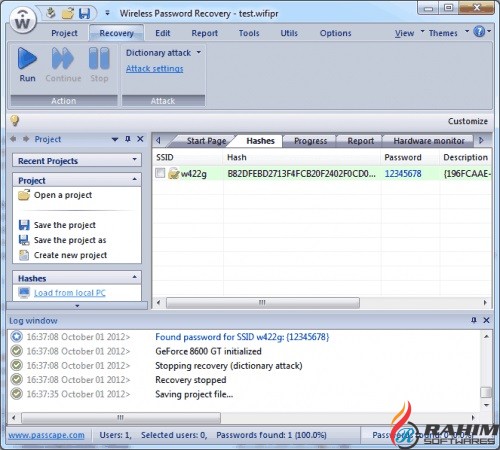Open the Report ribbon tab

coord(204,33)
